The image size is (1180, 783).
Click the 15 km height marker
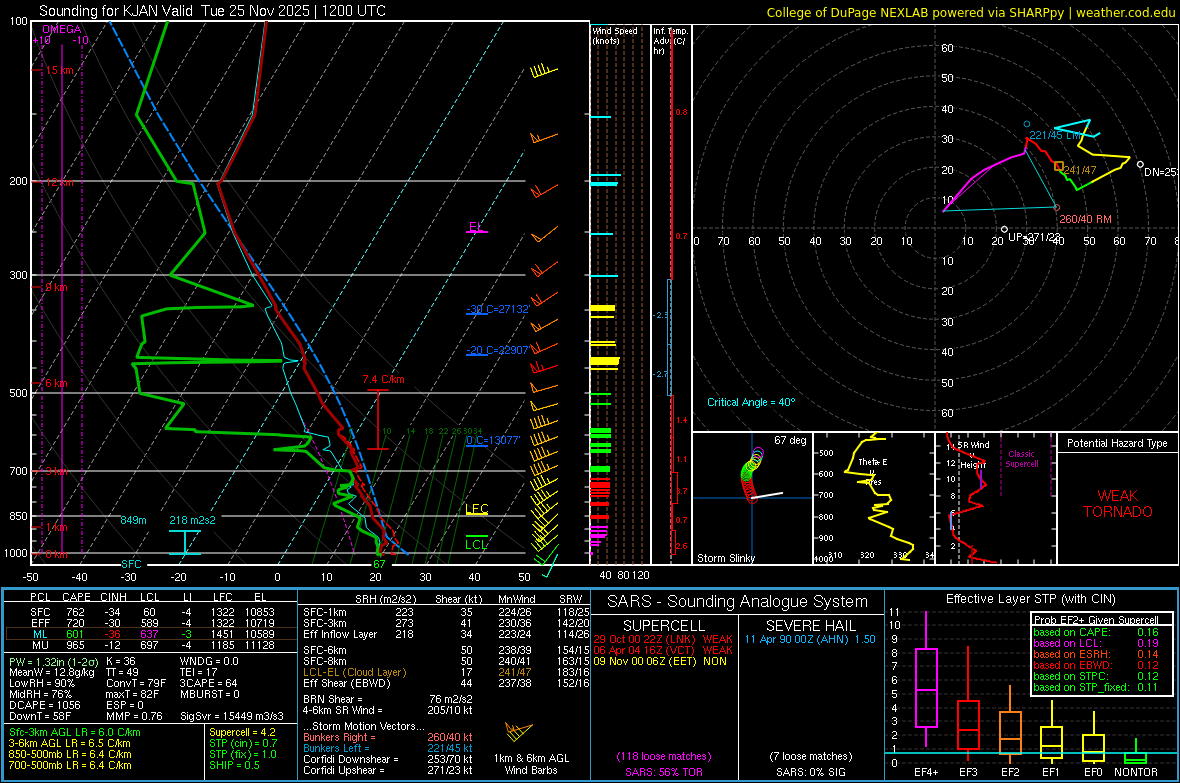pos(59,70)
